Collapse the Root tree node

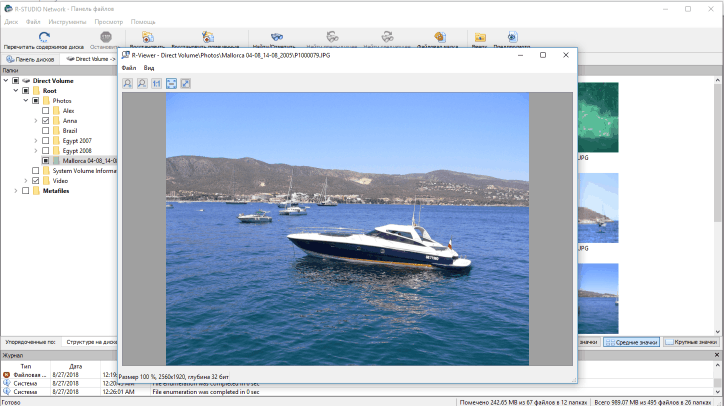pyautogui.click(x=16, y=91)
